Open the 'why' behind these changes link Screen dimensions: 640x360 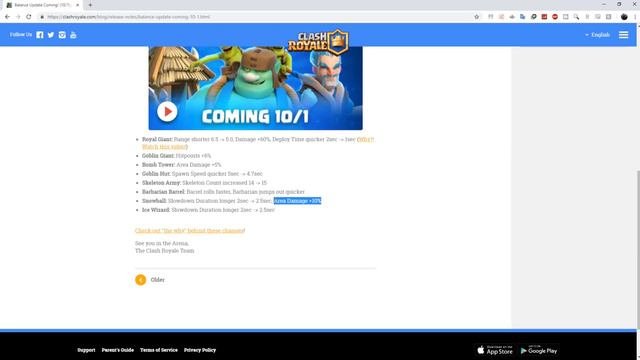coord(190,231)
